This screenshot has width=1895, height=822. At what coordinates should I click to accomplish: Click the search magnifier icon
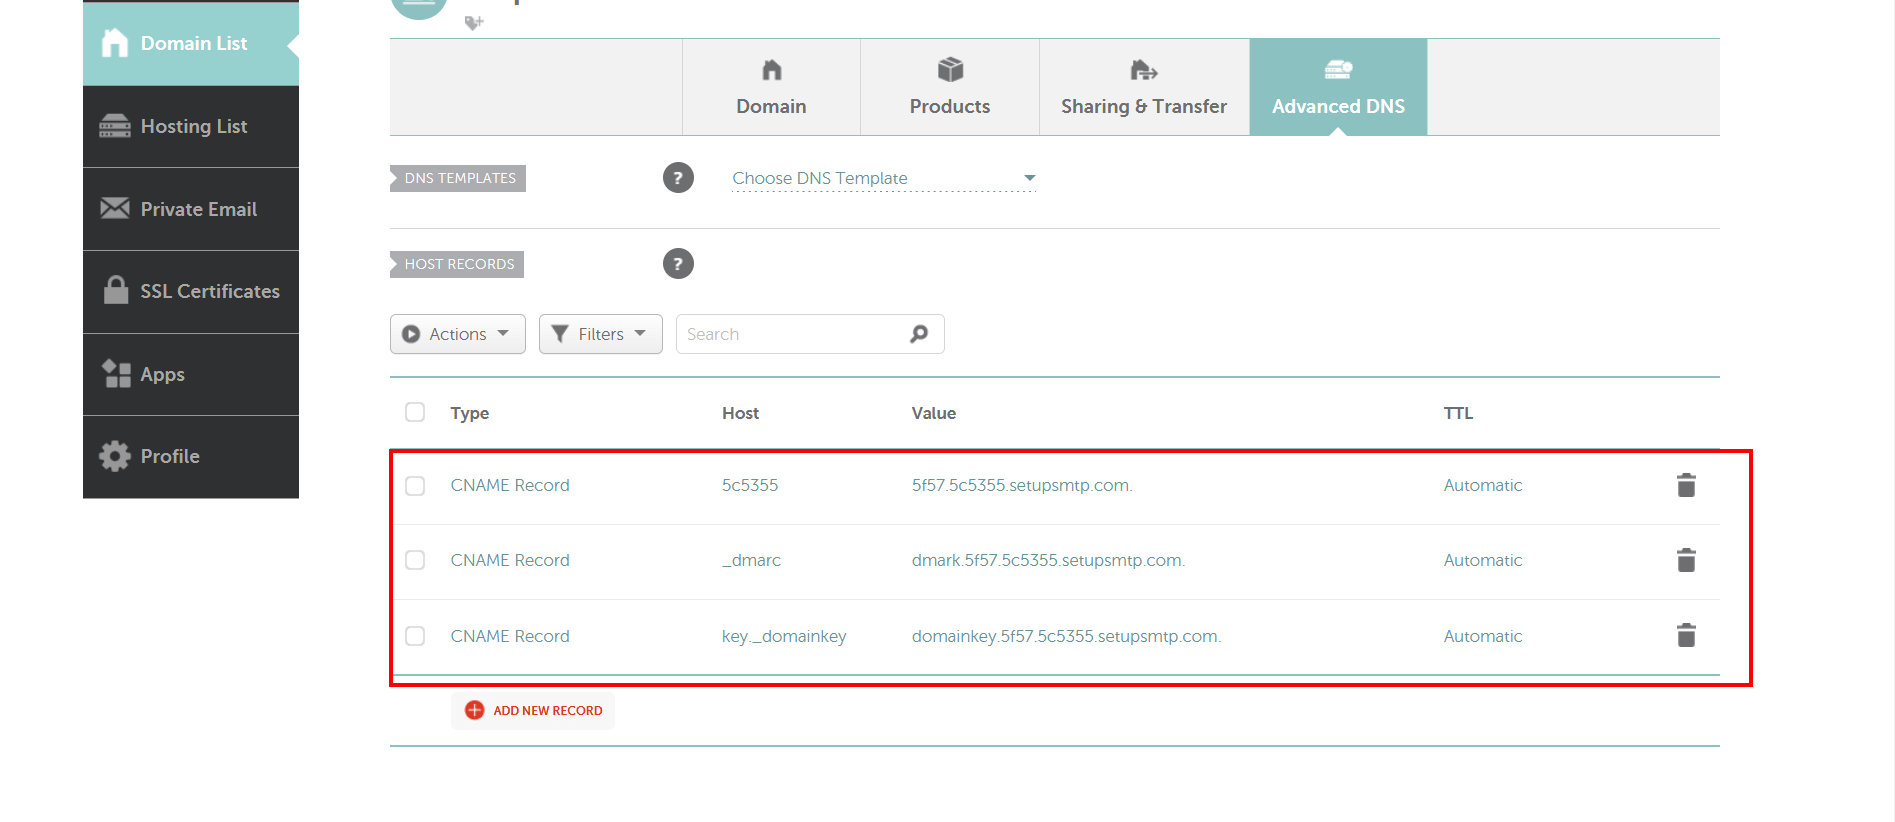[918, 334]
